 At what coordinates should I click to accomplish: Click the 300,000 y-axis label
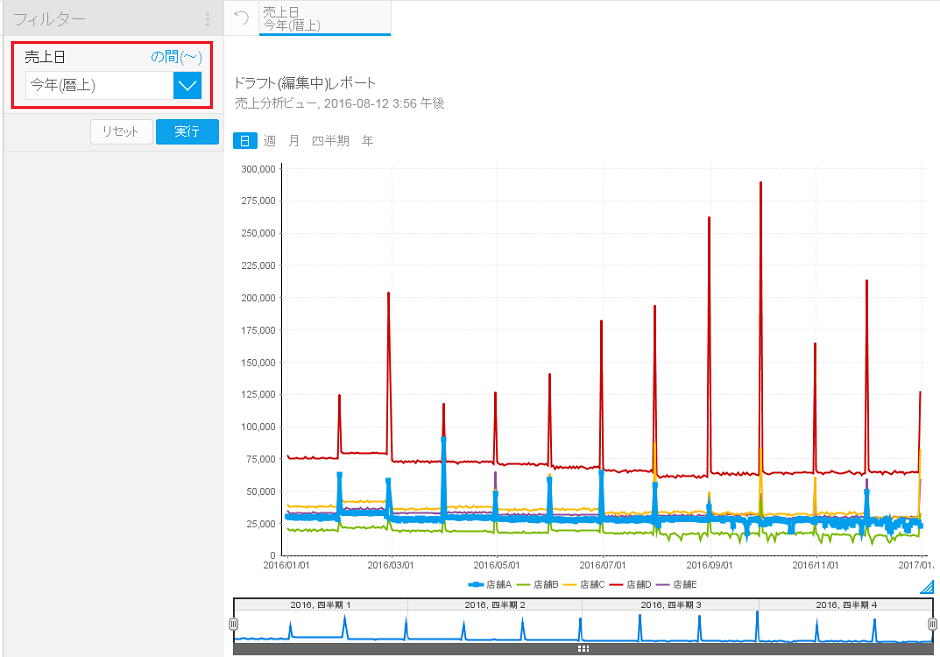258,169
